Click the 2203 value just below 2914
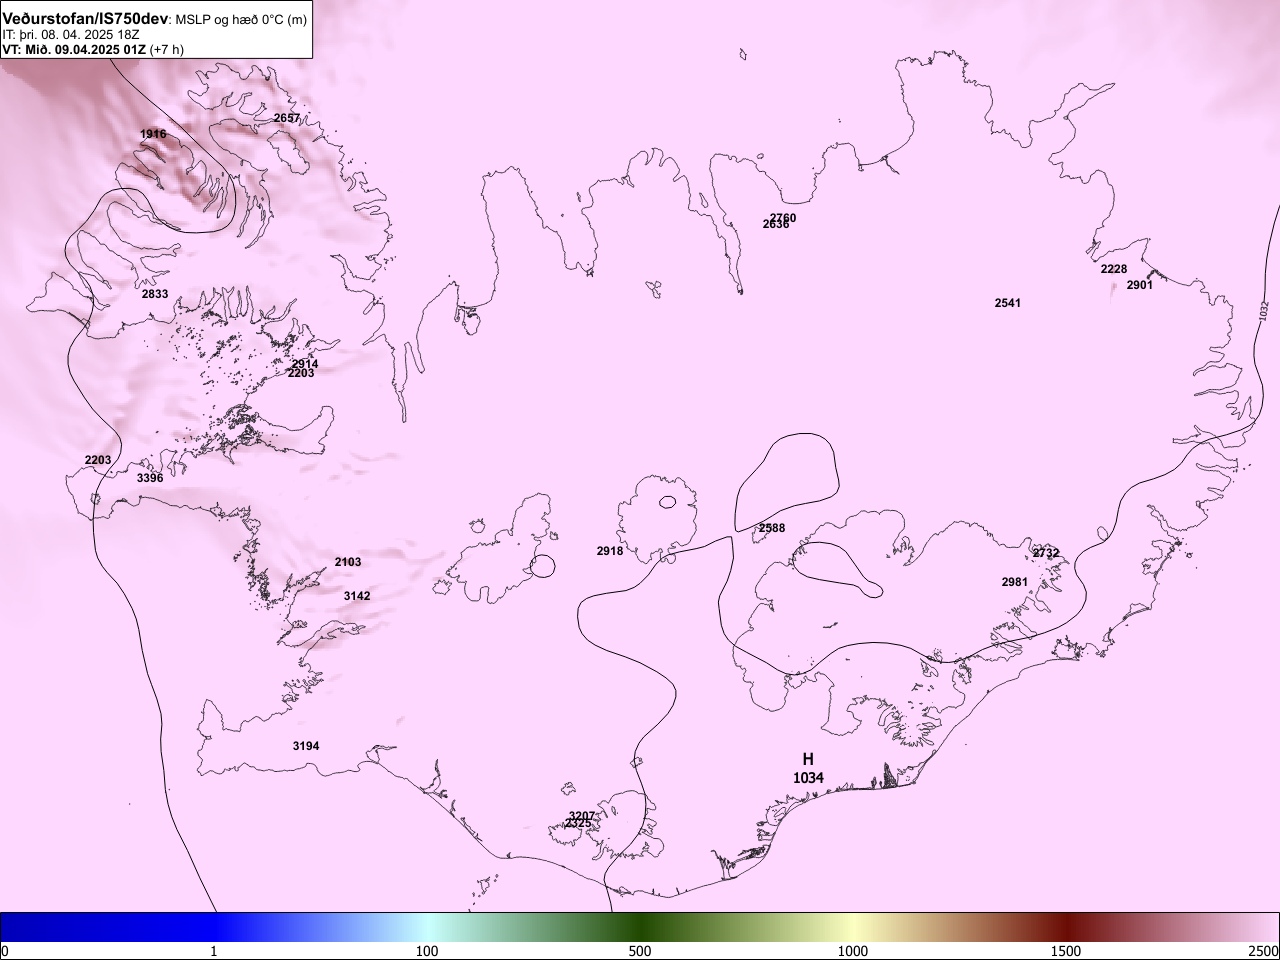 click(301, 373)
